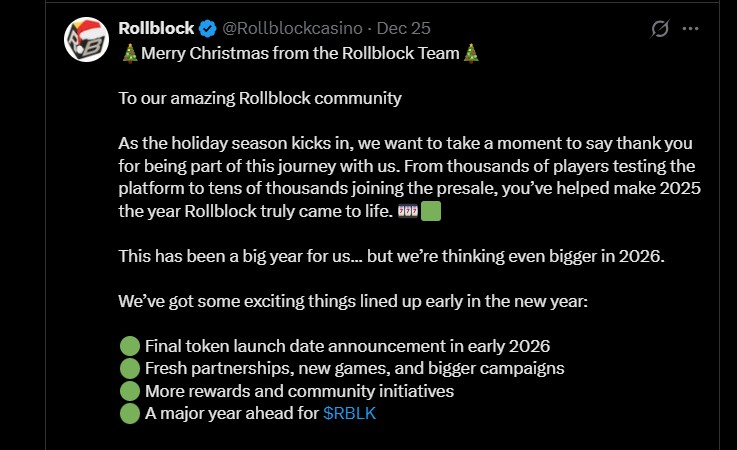Click the slot machine emoji

[407, 212]
